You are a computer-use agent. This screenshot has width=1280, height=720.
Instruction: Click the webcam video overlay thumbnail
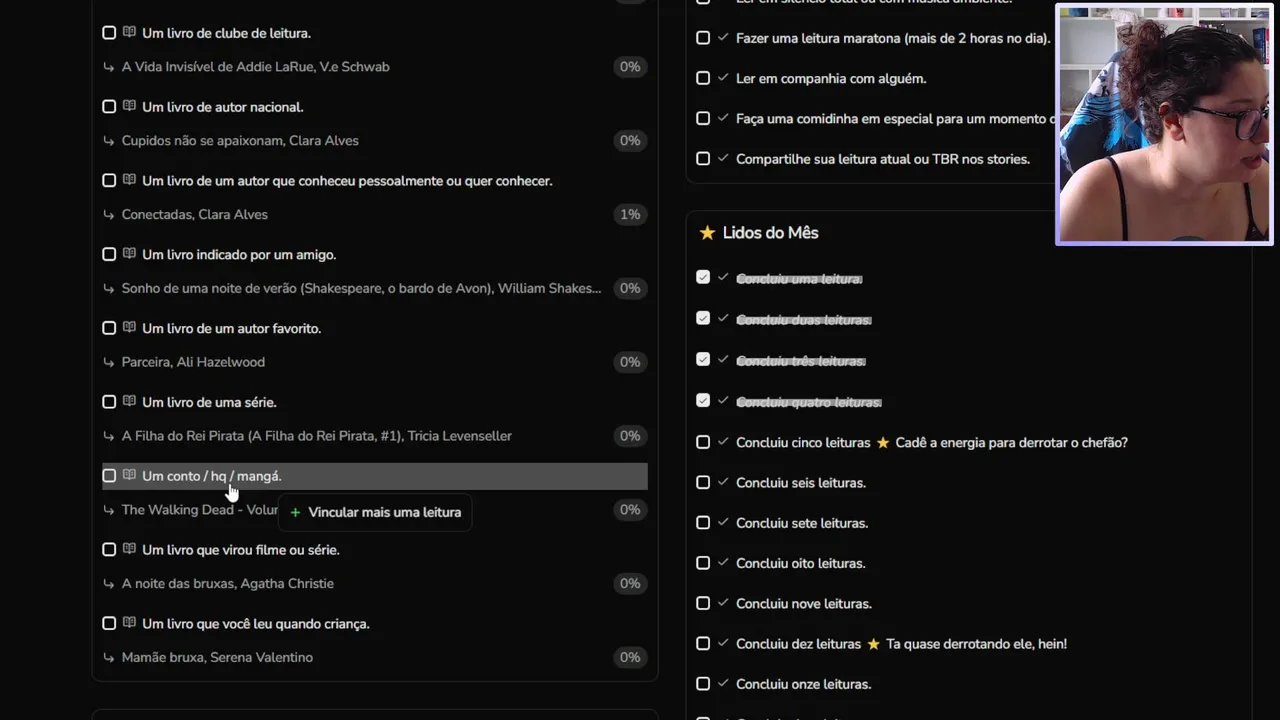pos(1164,125)
